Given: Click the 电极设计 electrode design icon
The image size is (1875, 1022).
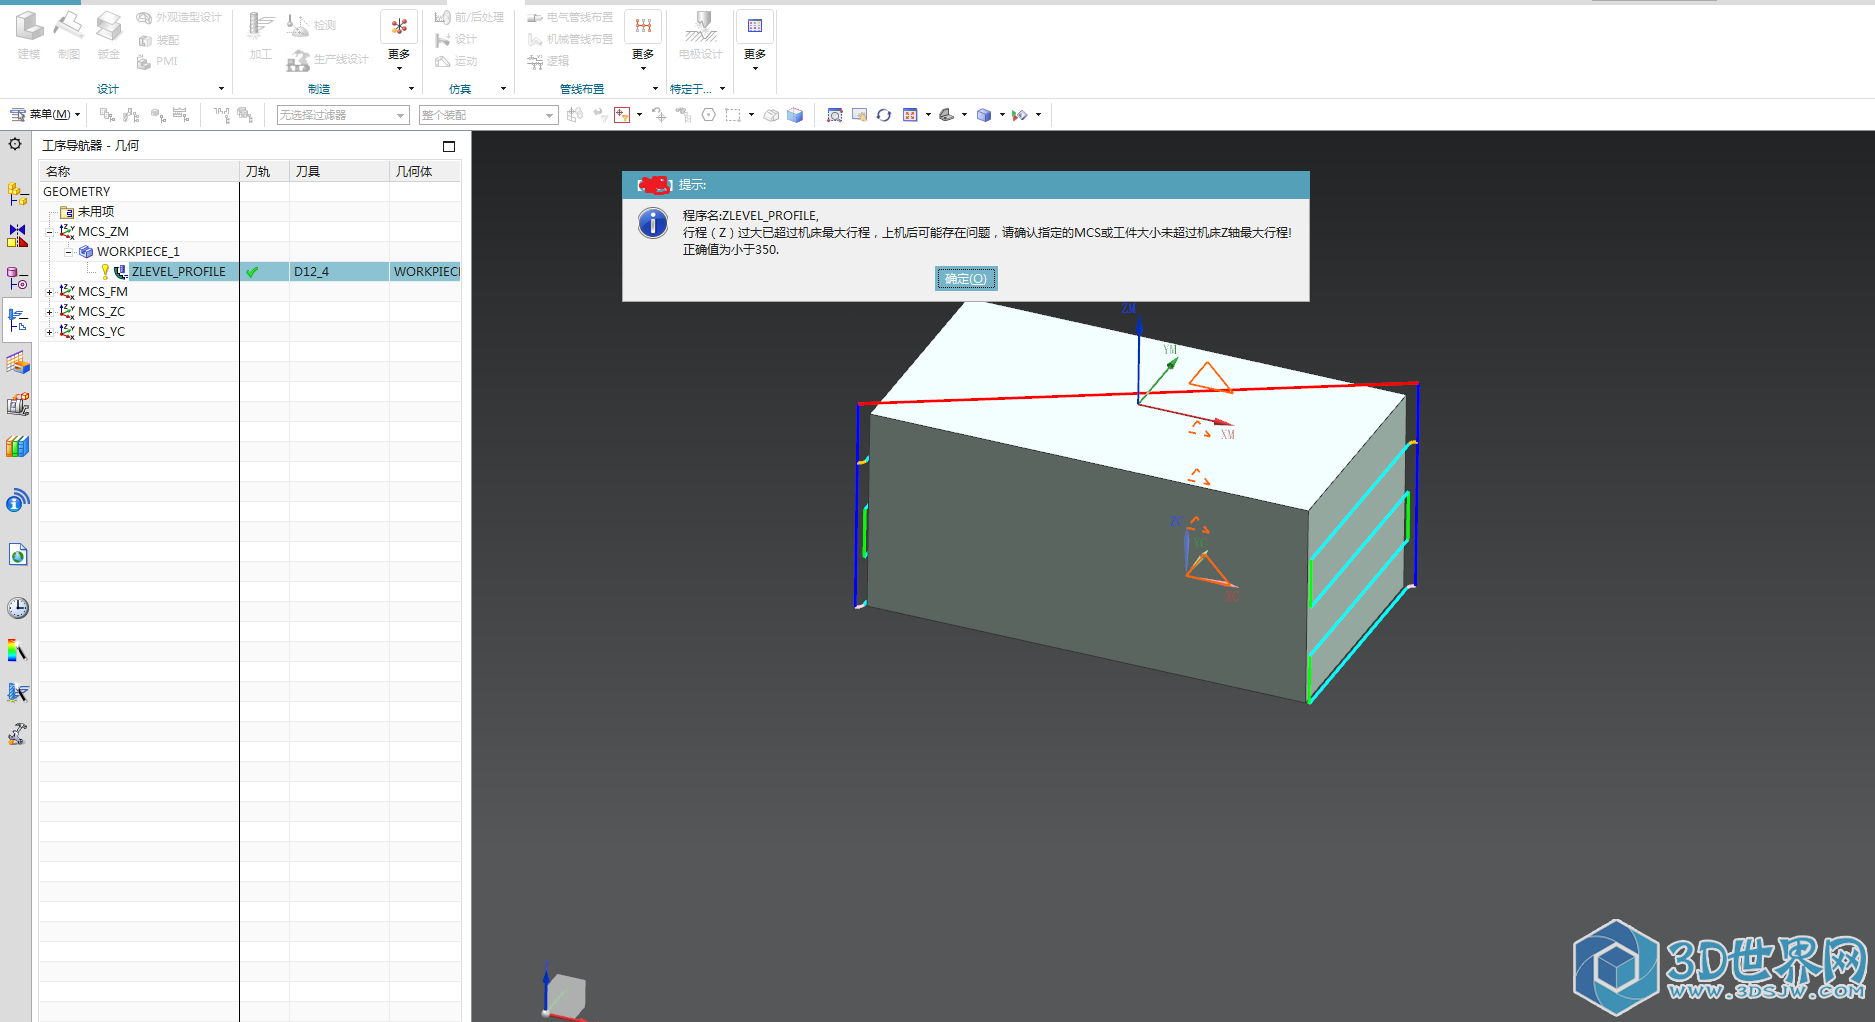Looking at the screenshot, I should pyautogui.click(x=700, y=35).
